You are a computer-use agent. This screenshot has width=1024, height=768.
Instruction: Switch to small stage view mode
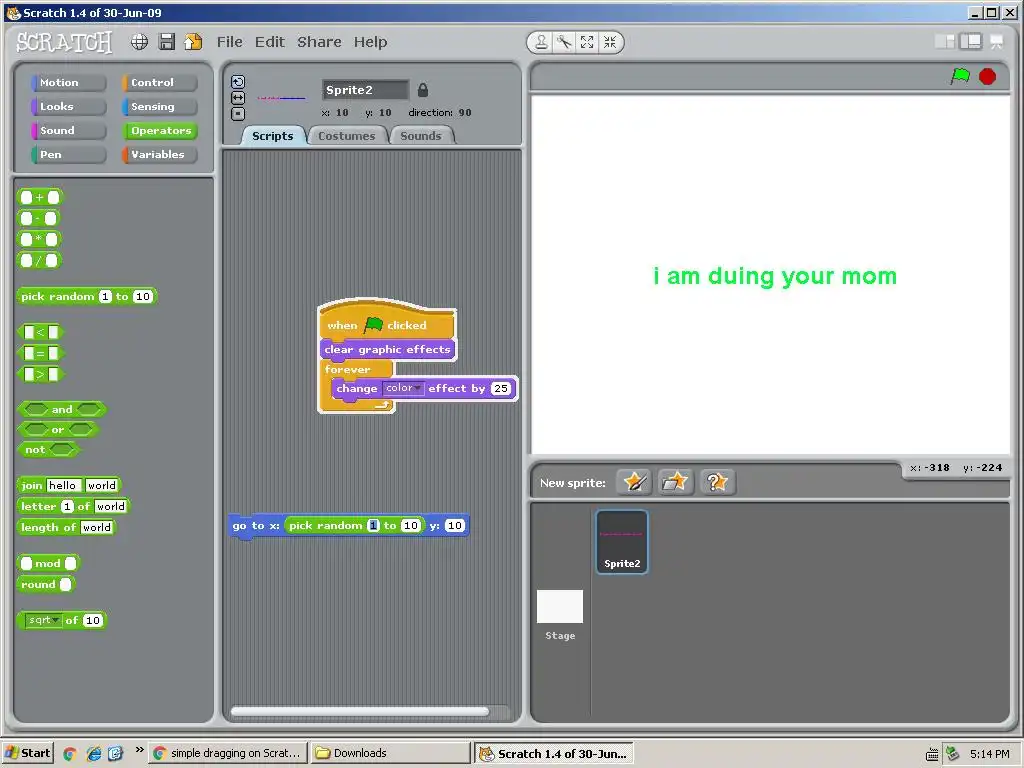944,42
